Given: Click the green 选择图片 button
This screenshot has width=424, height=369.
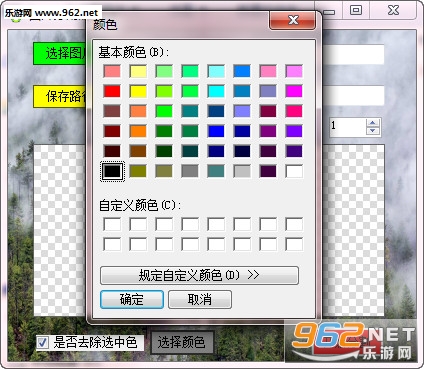Looking at the screenshot, I should (60, 53).
